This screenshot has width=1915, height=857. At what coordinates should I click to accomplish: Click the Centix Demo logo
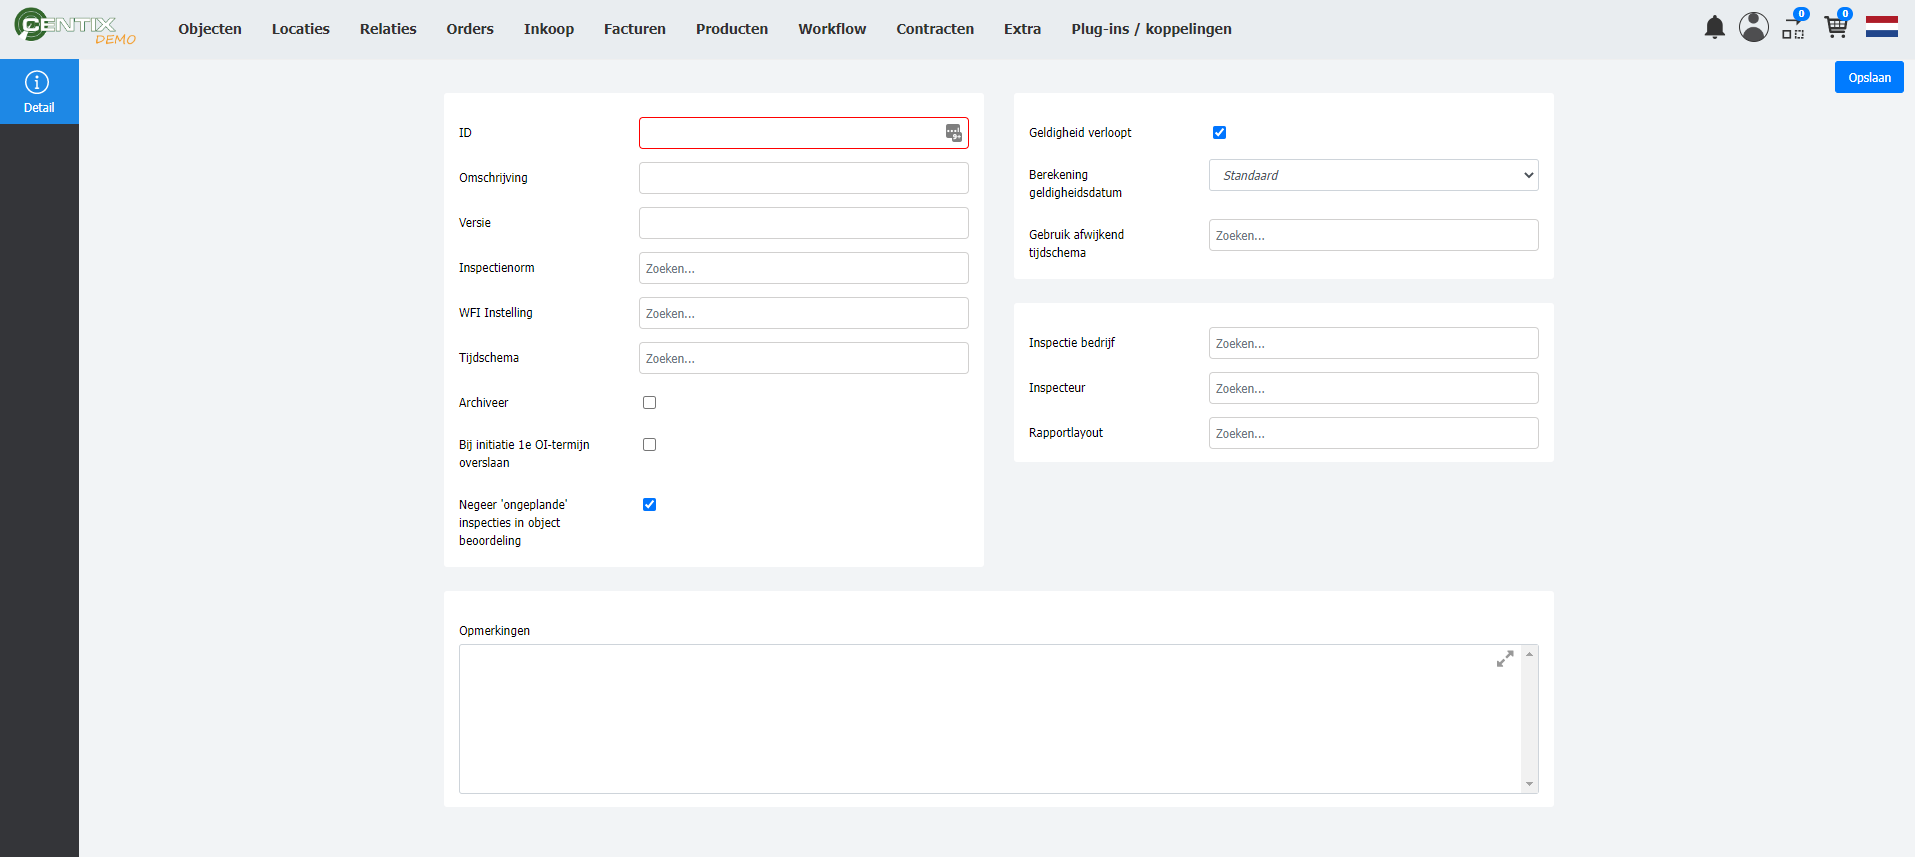click(x=75, y=27)
